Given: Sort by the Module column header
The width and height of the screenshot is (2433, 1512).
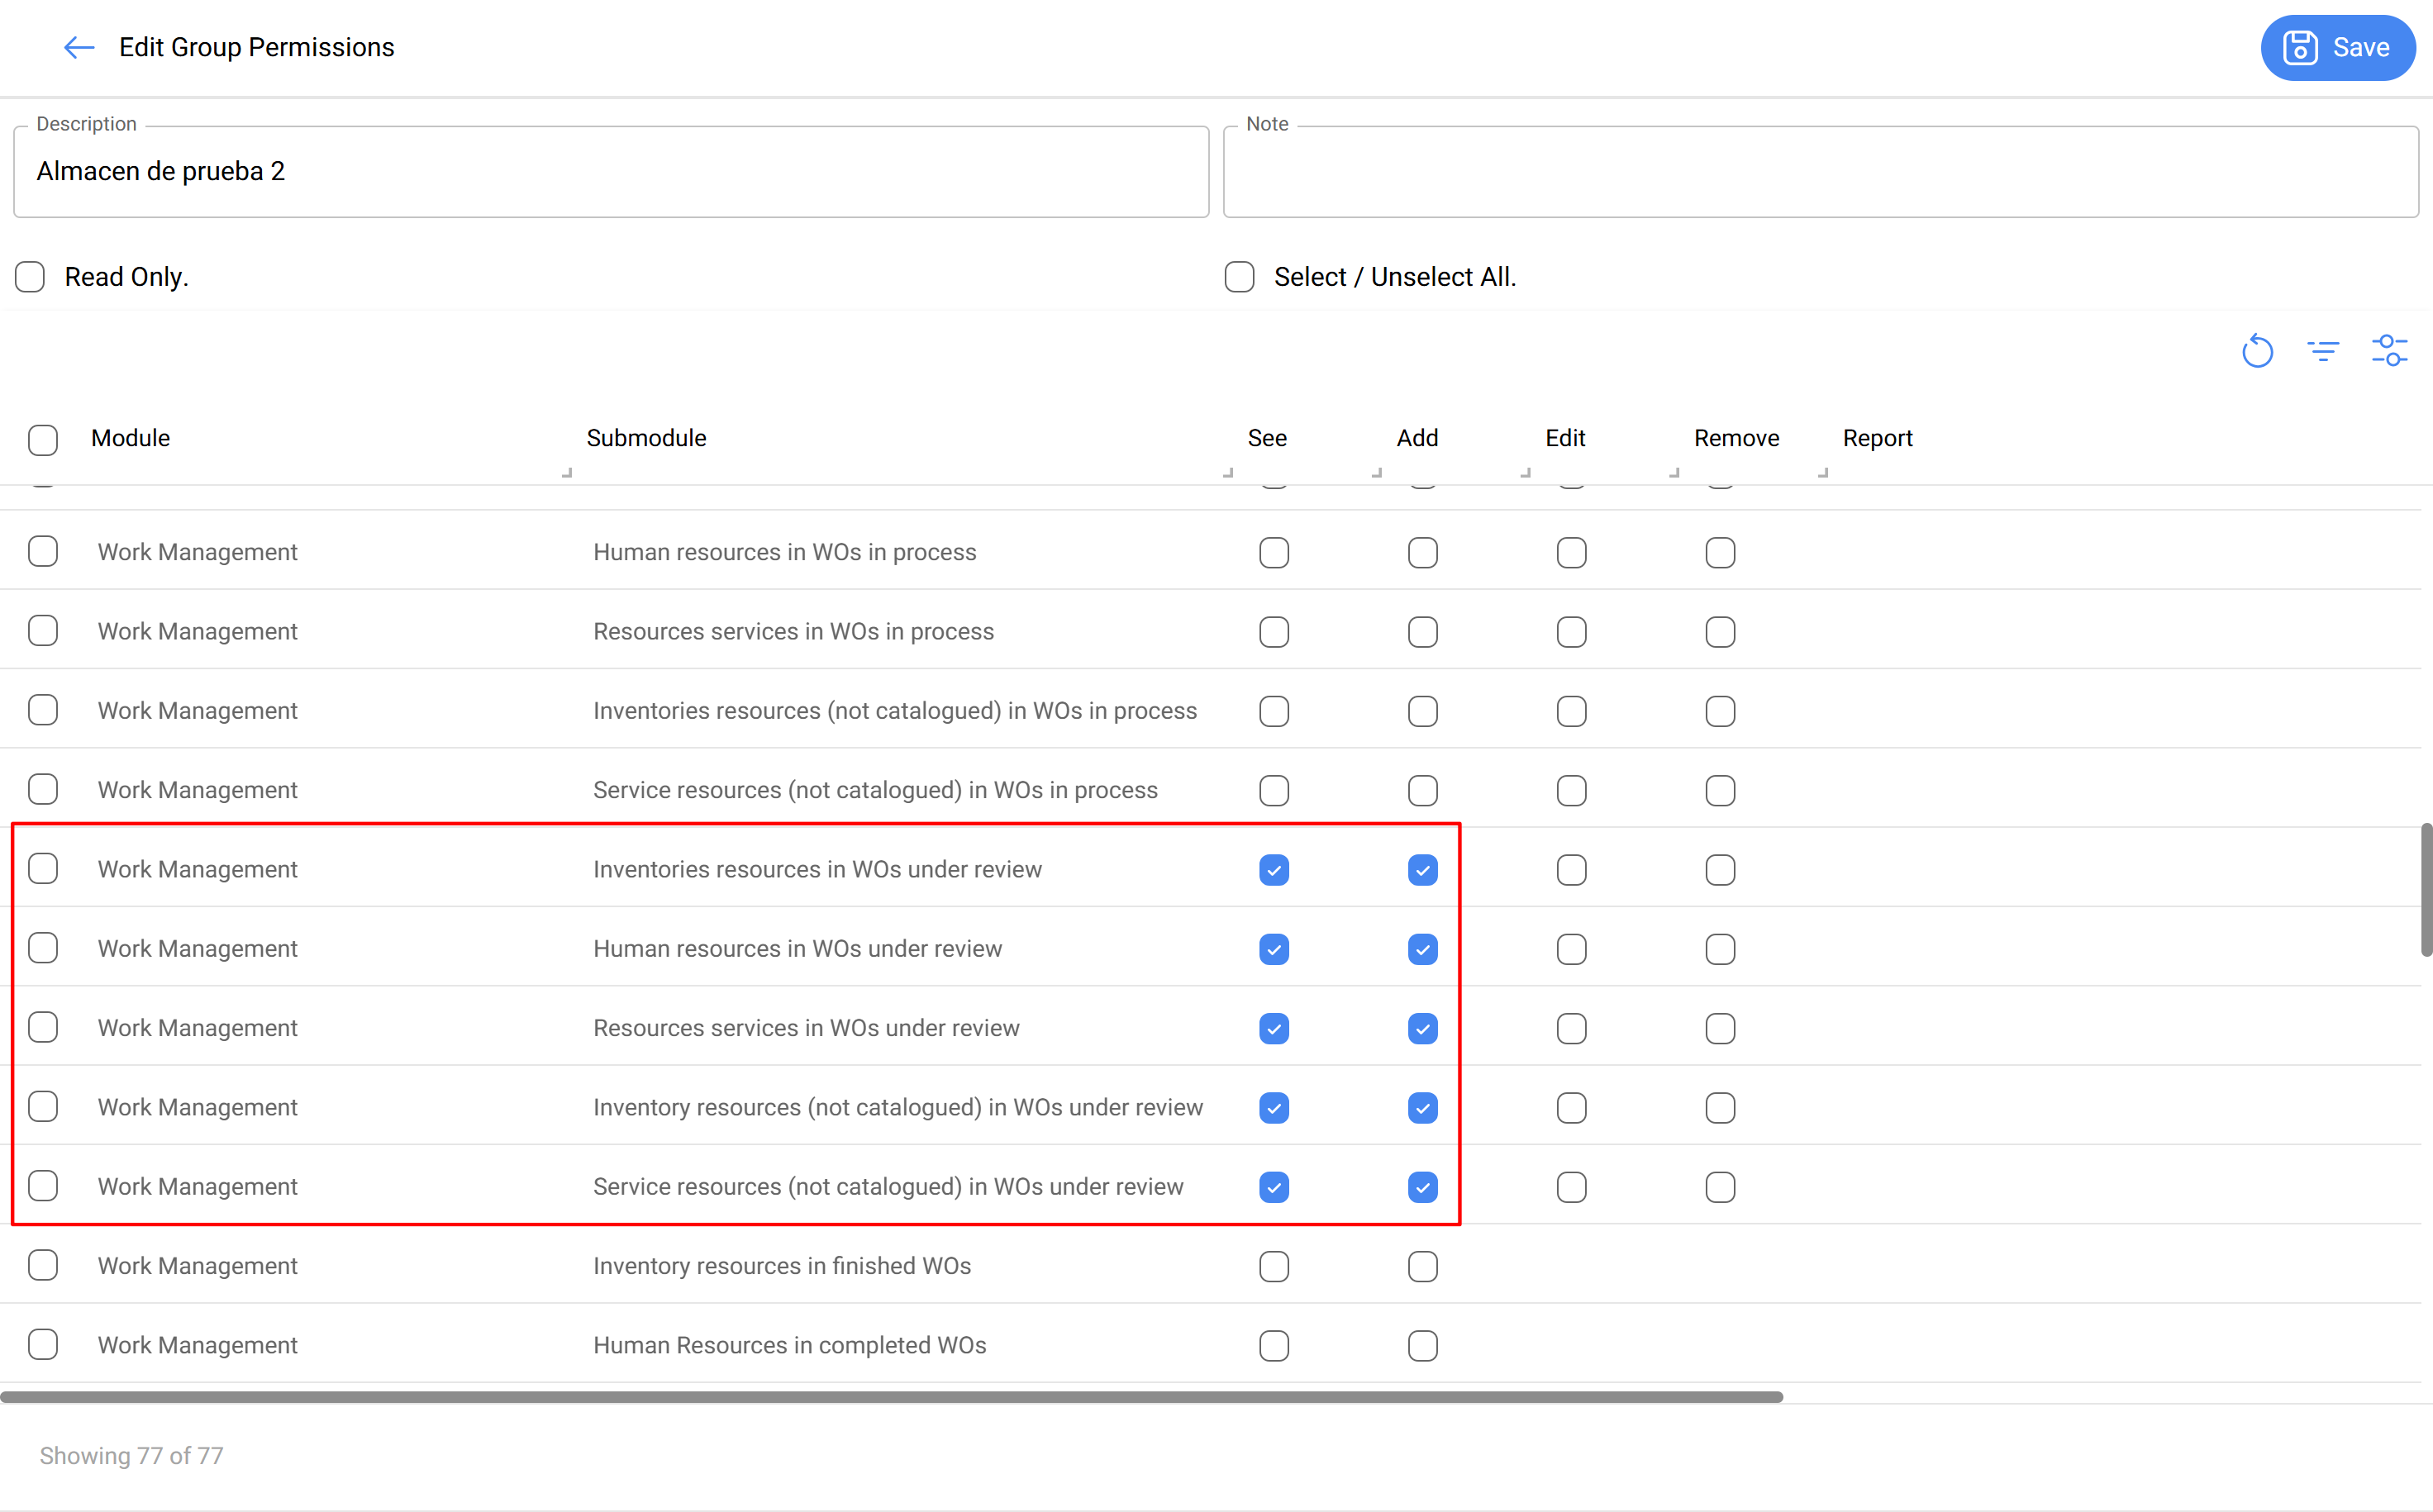Looking at the screenshot, I should 130,438.
